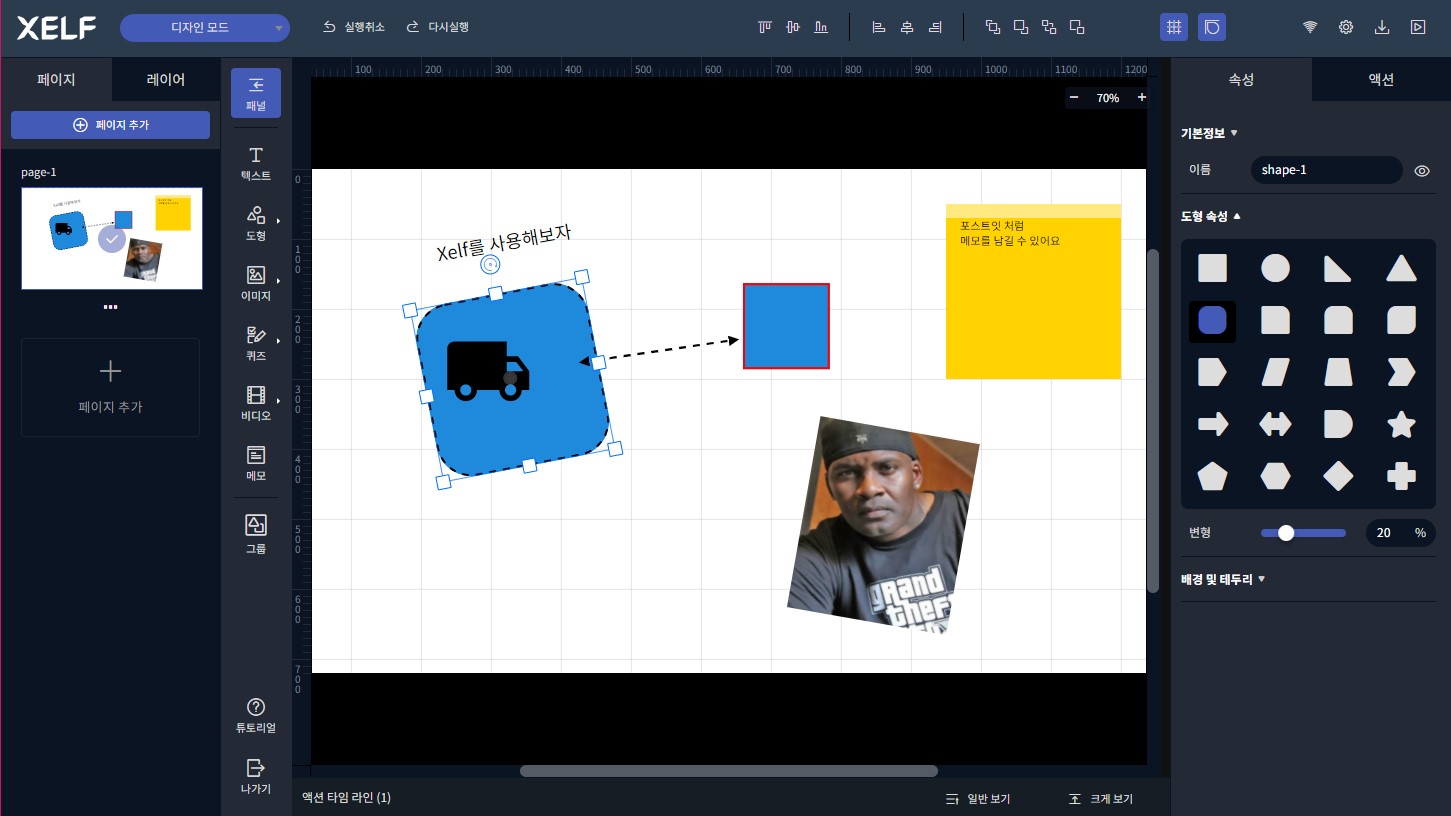Click the 그룹 group tool
The width and height of the screenshot is (1451, 816).
(256, 534)
